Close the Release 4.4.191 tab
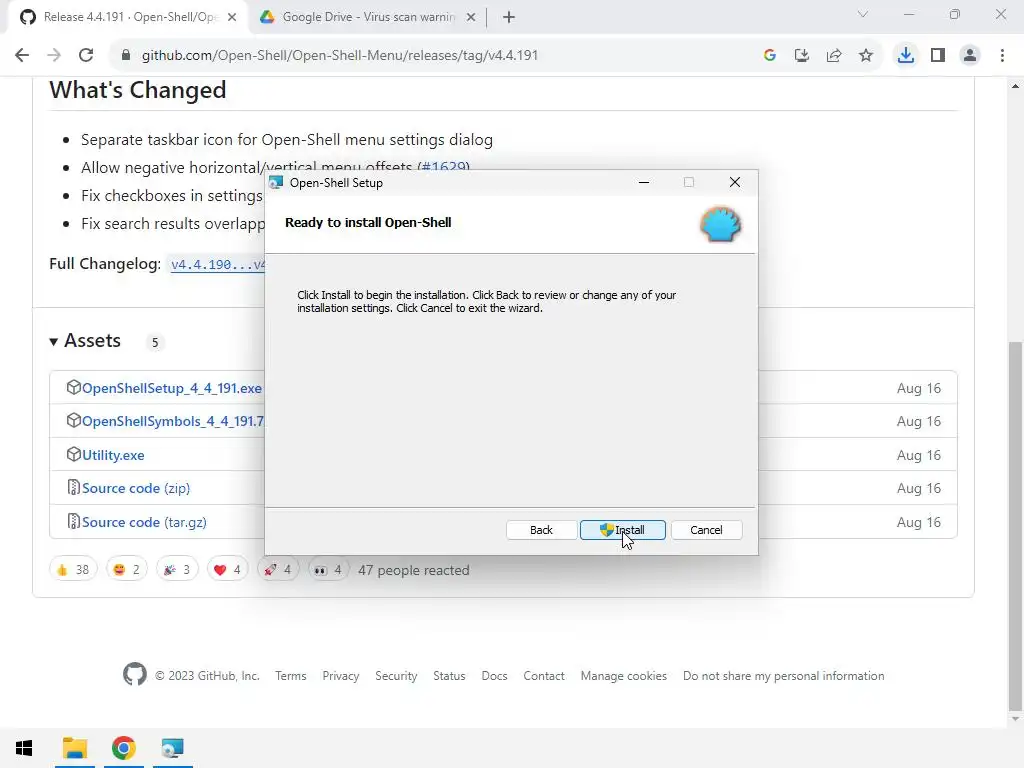 coord(232,17)
